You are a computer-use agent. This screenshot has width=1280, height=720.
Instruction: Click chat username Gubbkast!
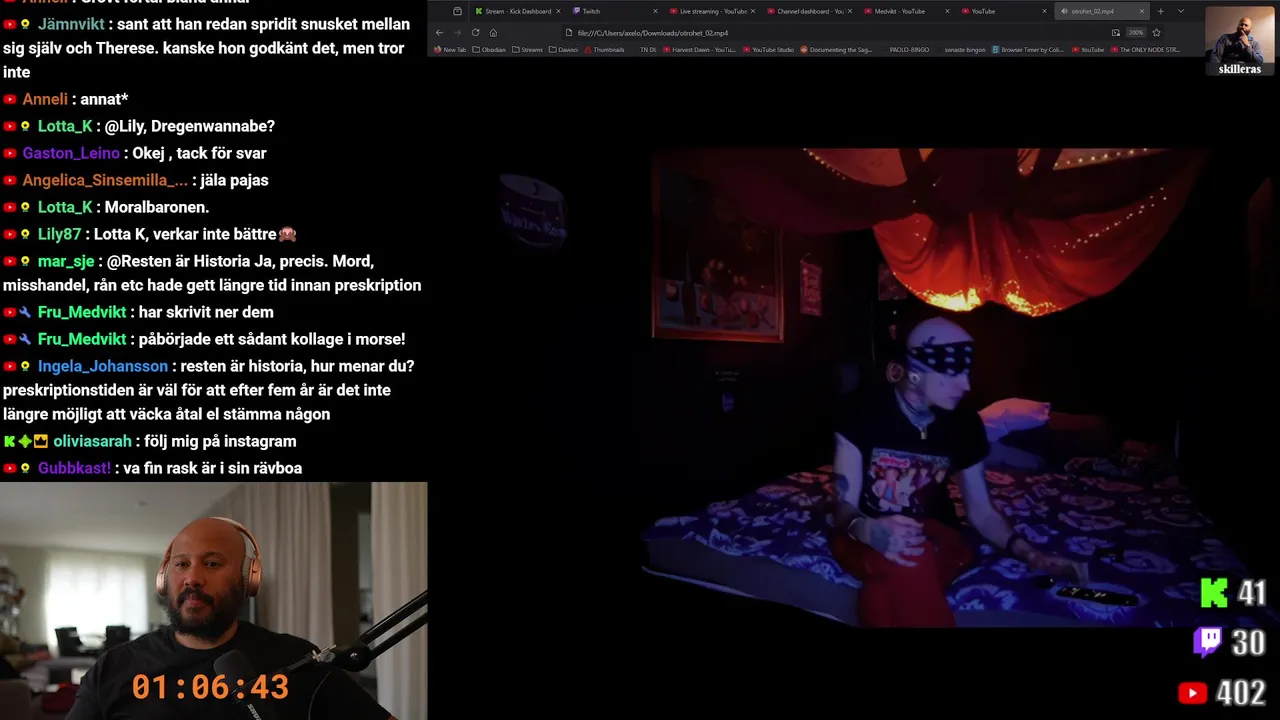click(x=74, y=468)
